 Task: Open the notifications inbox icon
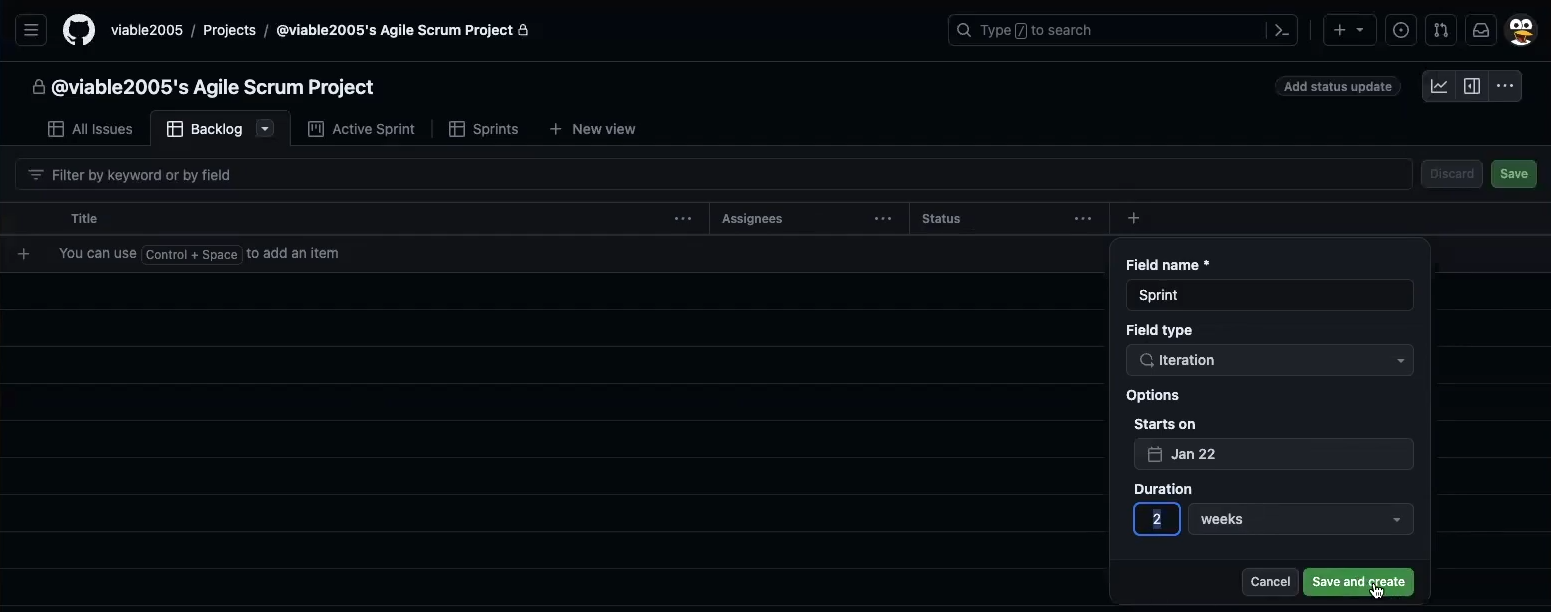(1481, 30)
